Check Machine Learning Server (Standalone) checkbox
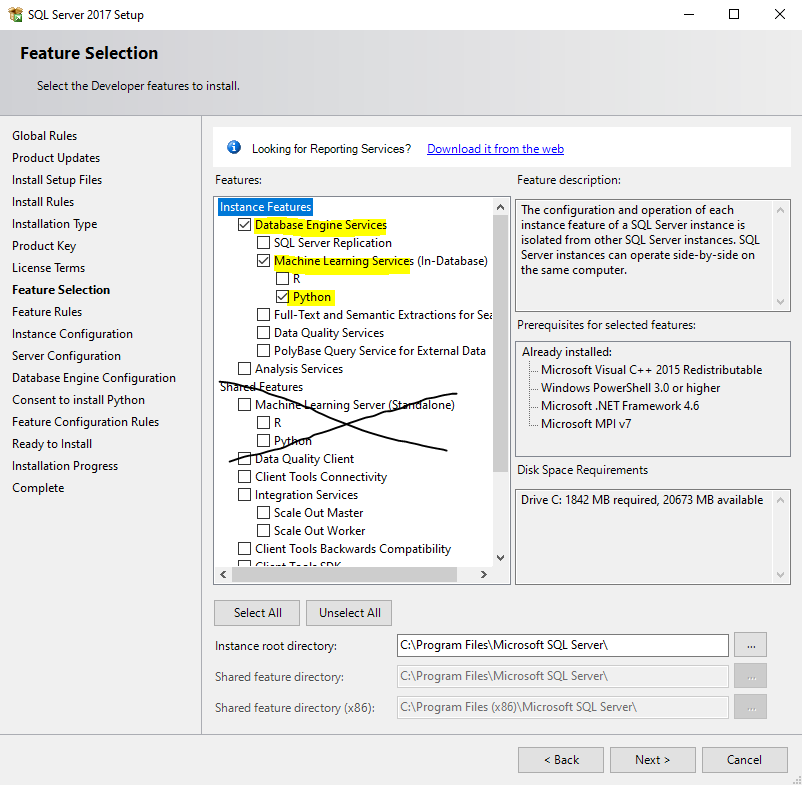The image size is (802, 785). (244, 405)
